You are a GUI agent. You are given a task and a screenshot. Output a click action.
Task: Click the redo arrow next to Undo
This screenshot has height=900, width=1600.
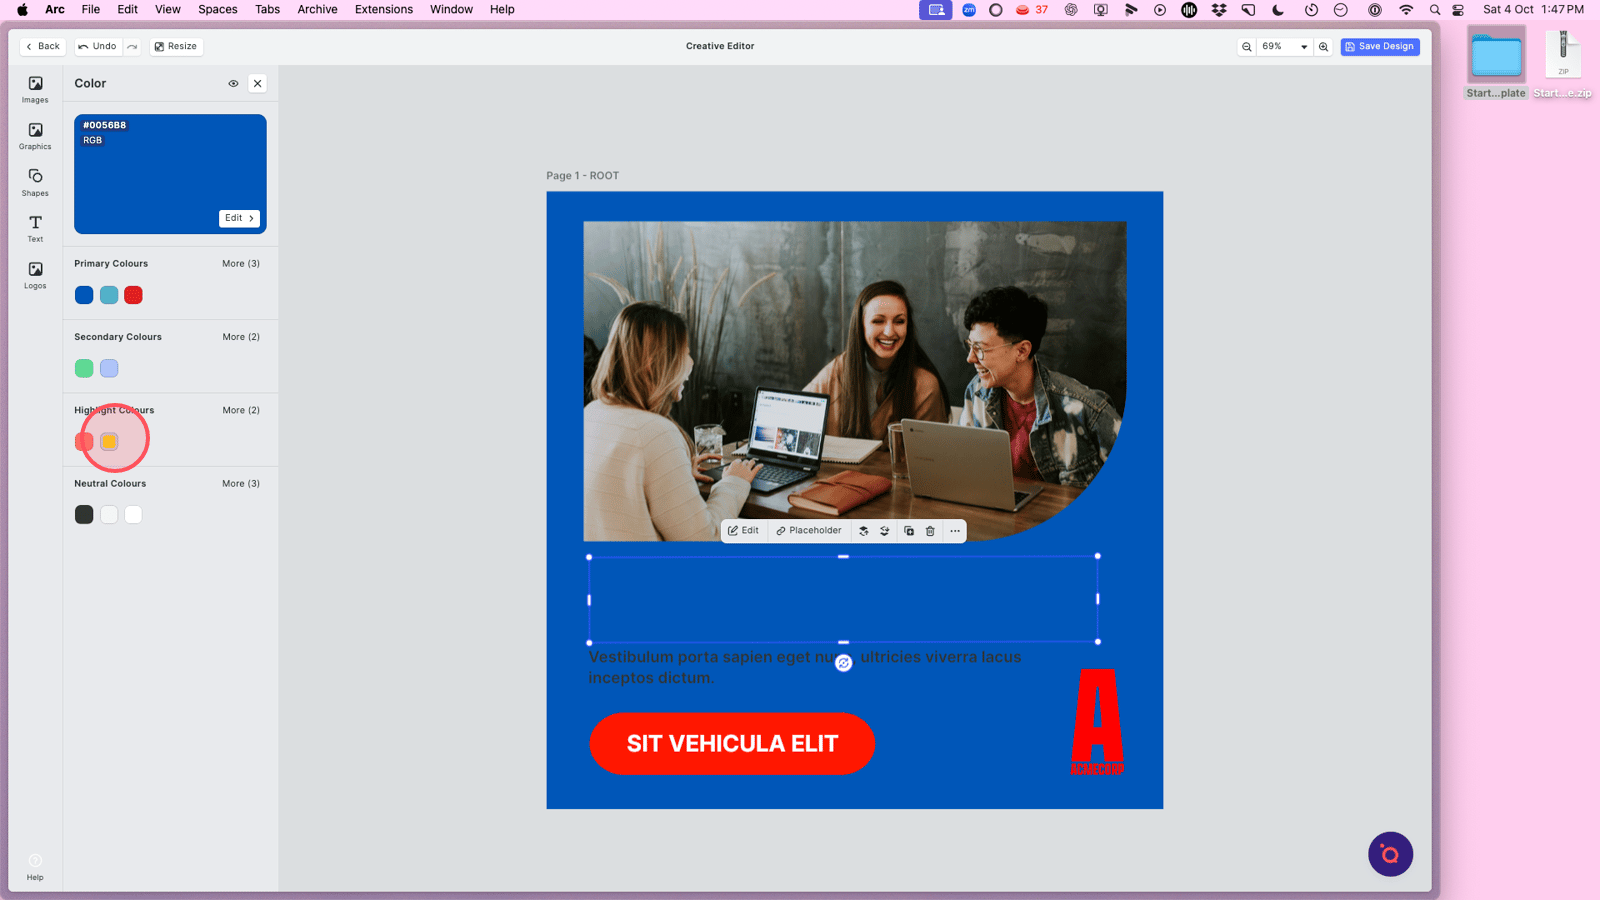pos(132,46)
